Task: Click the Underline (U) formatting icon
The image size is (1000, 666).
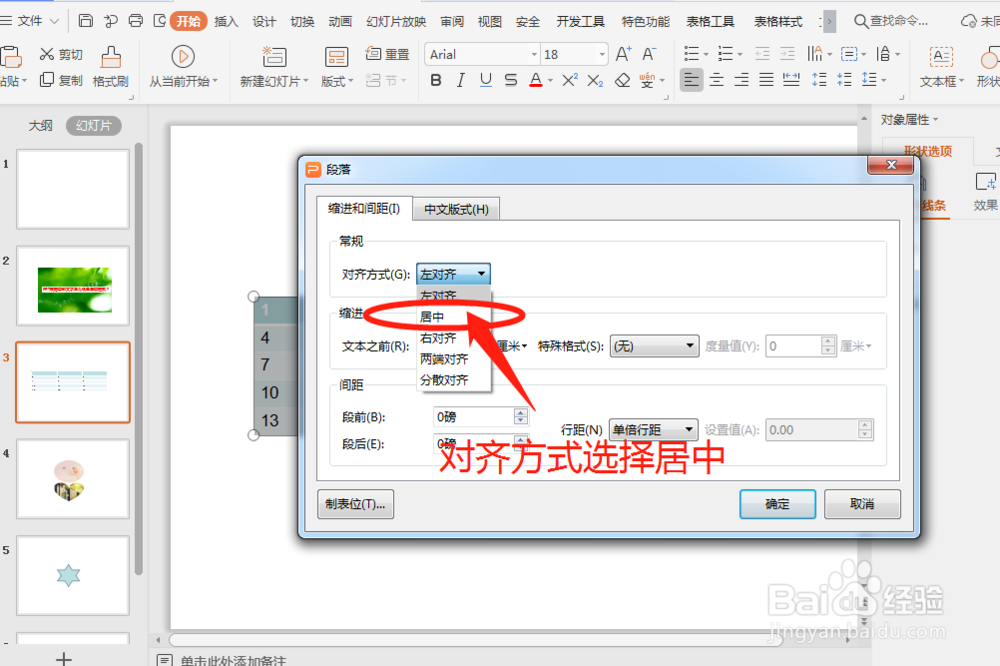Action: (485, 80)
